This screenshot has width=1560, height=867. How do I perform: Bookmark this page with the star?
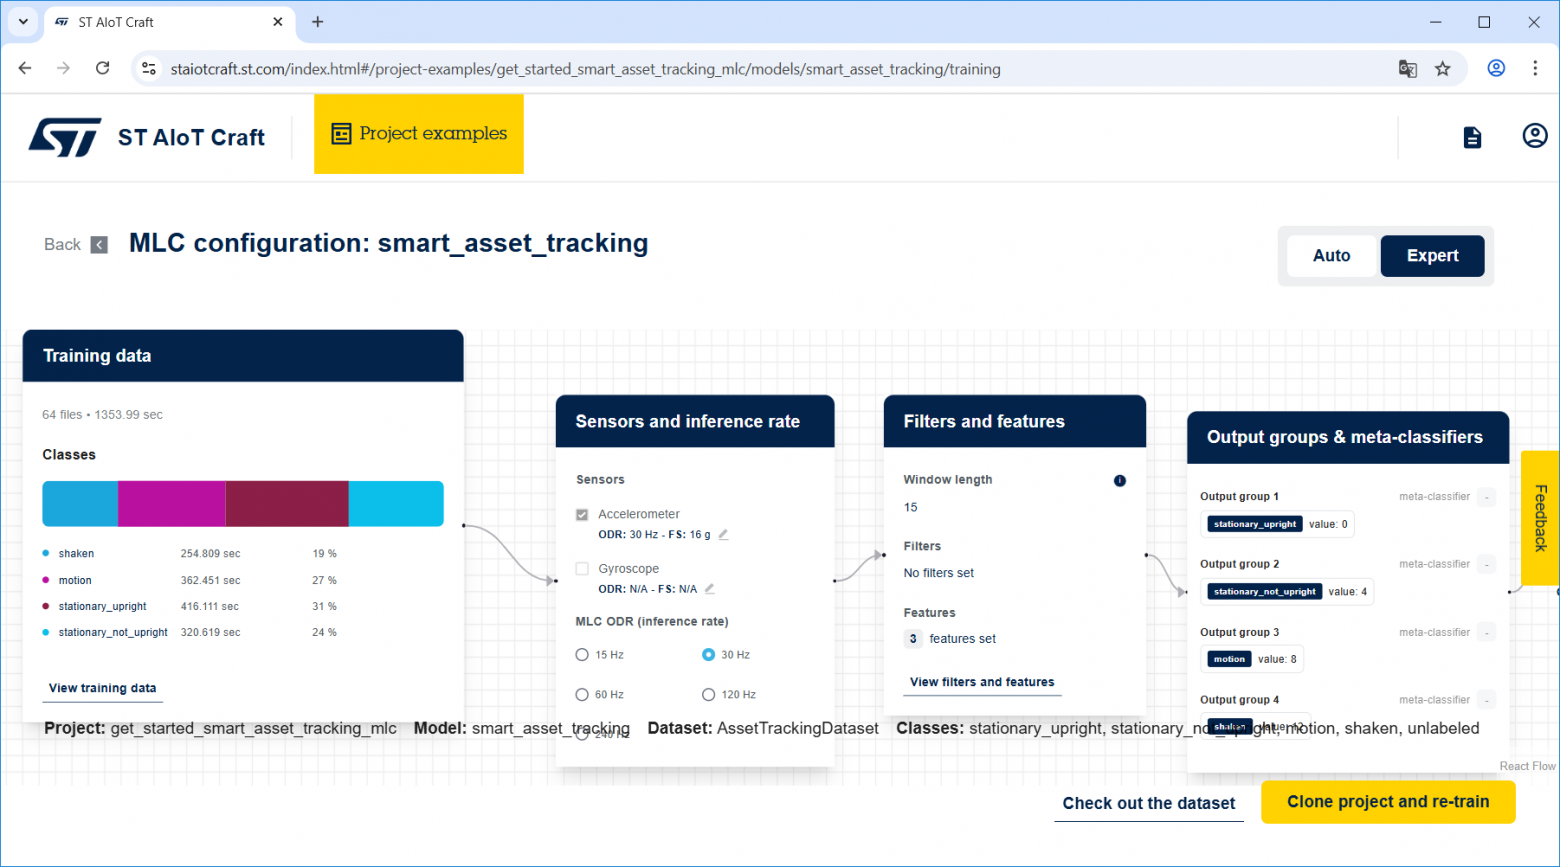[1442, 69]
